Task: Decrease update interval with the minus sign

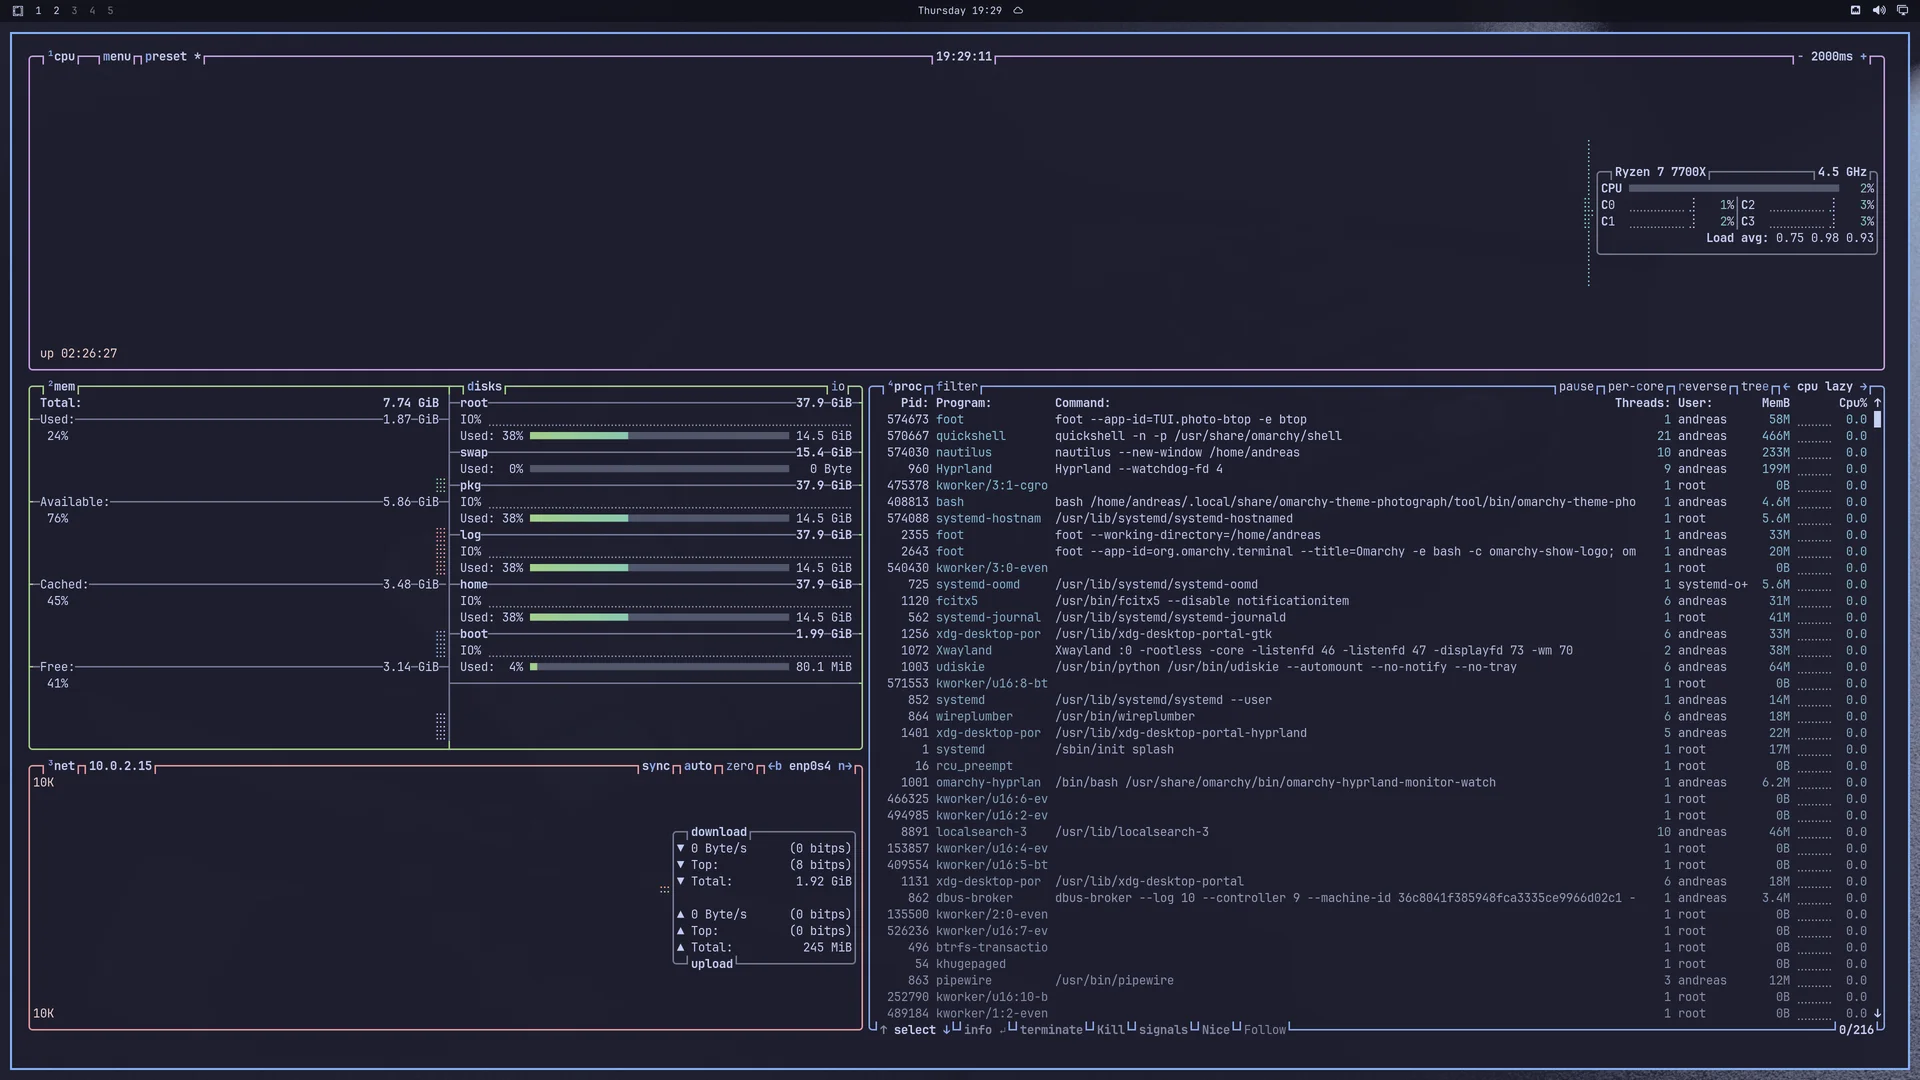Action: (1800, 57)
